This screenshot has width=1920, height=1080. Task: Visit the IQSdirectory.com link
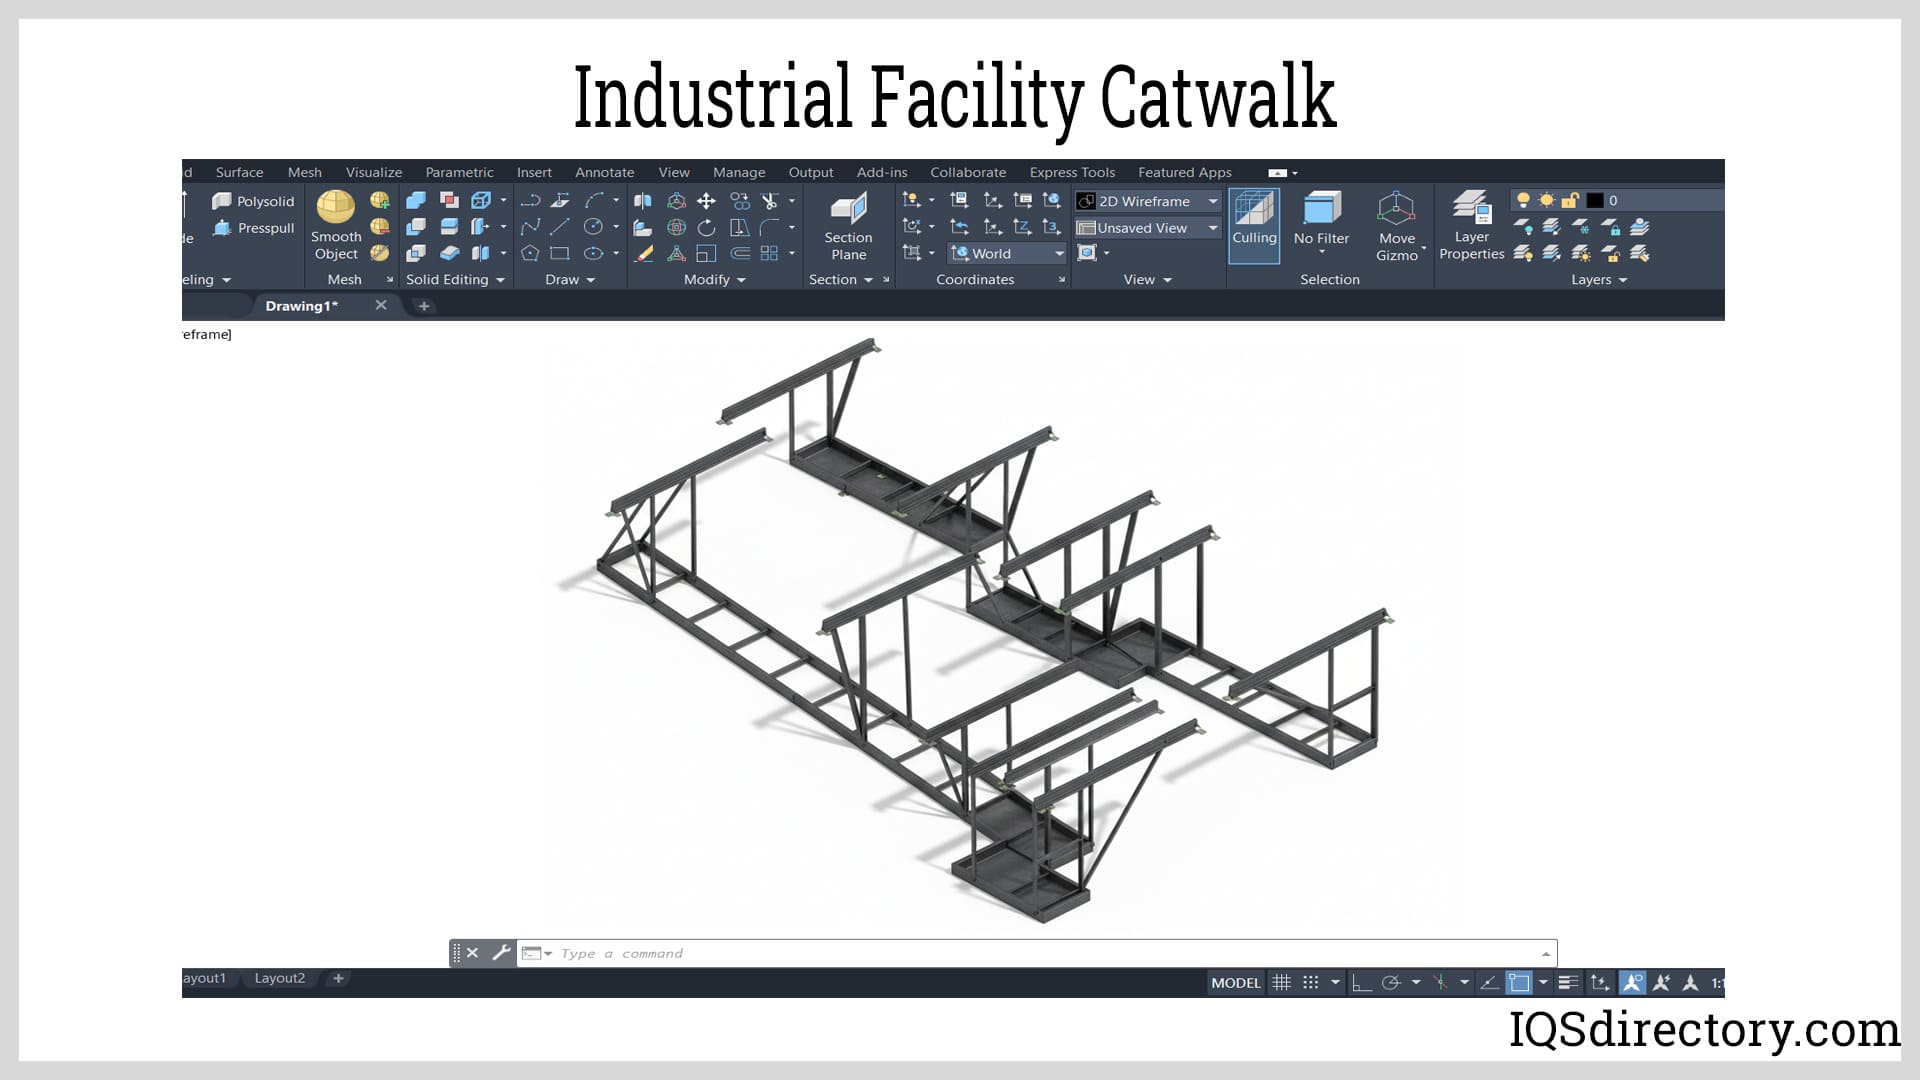click(x=1697, y=1031)
